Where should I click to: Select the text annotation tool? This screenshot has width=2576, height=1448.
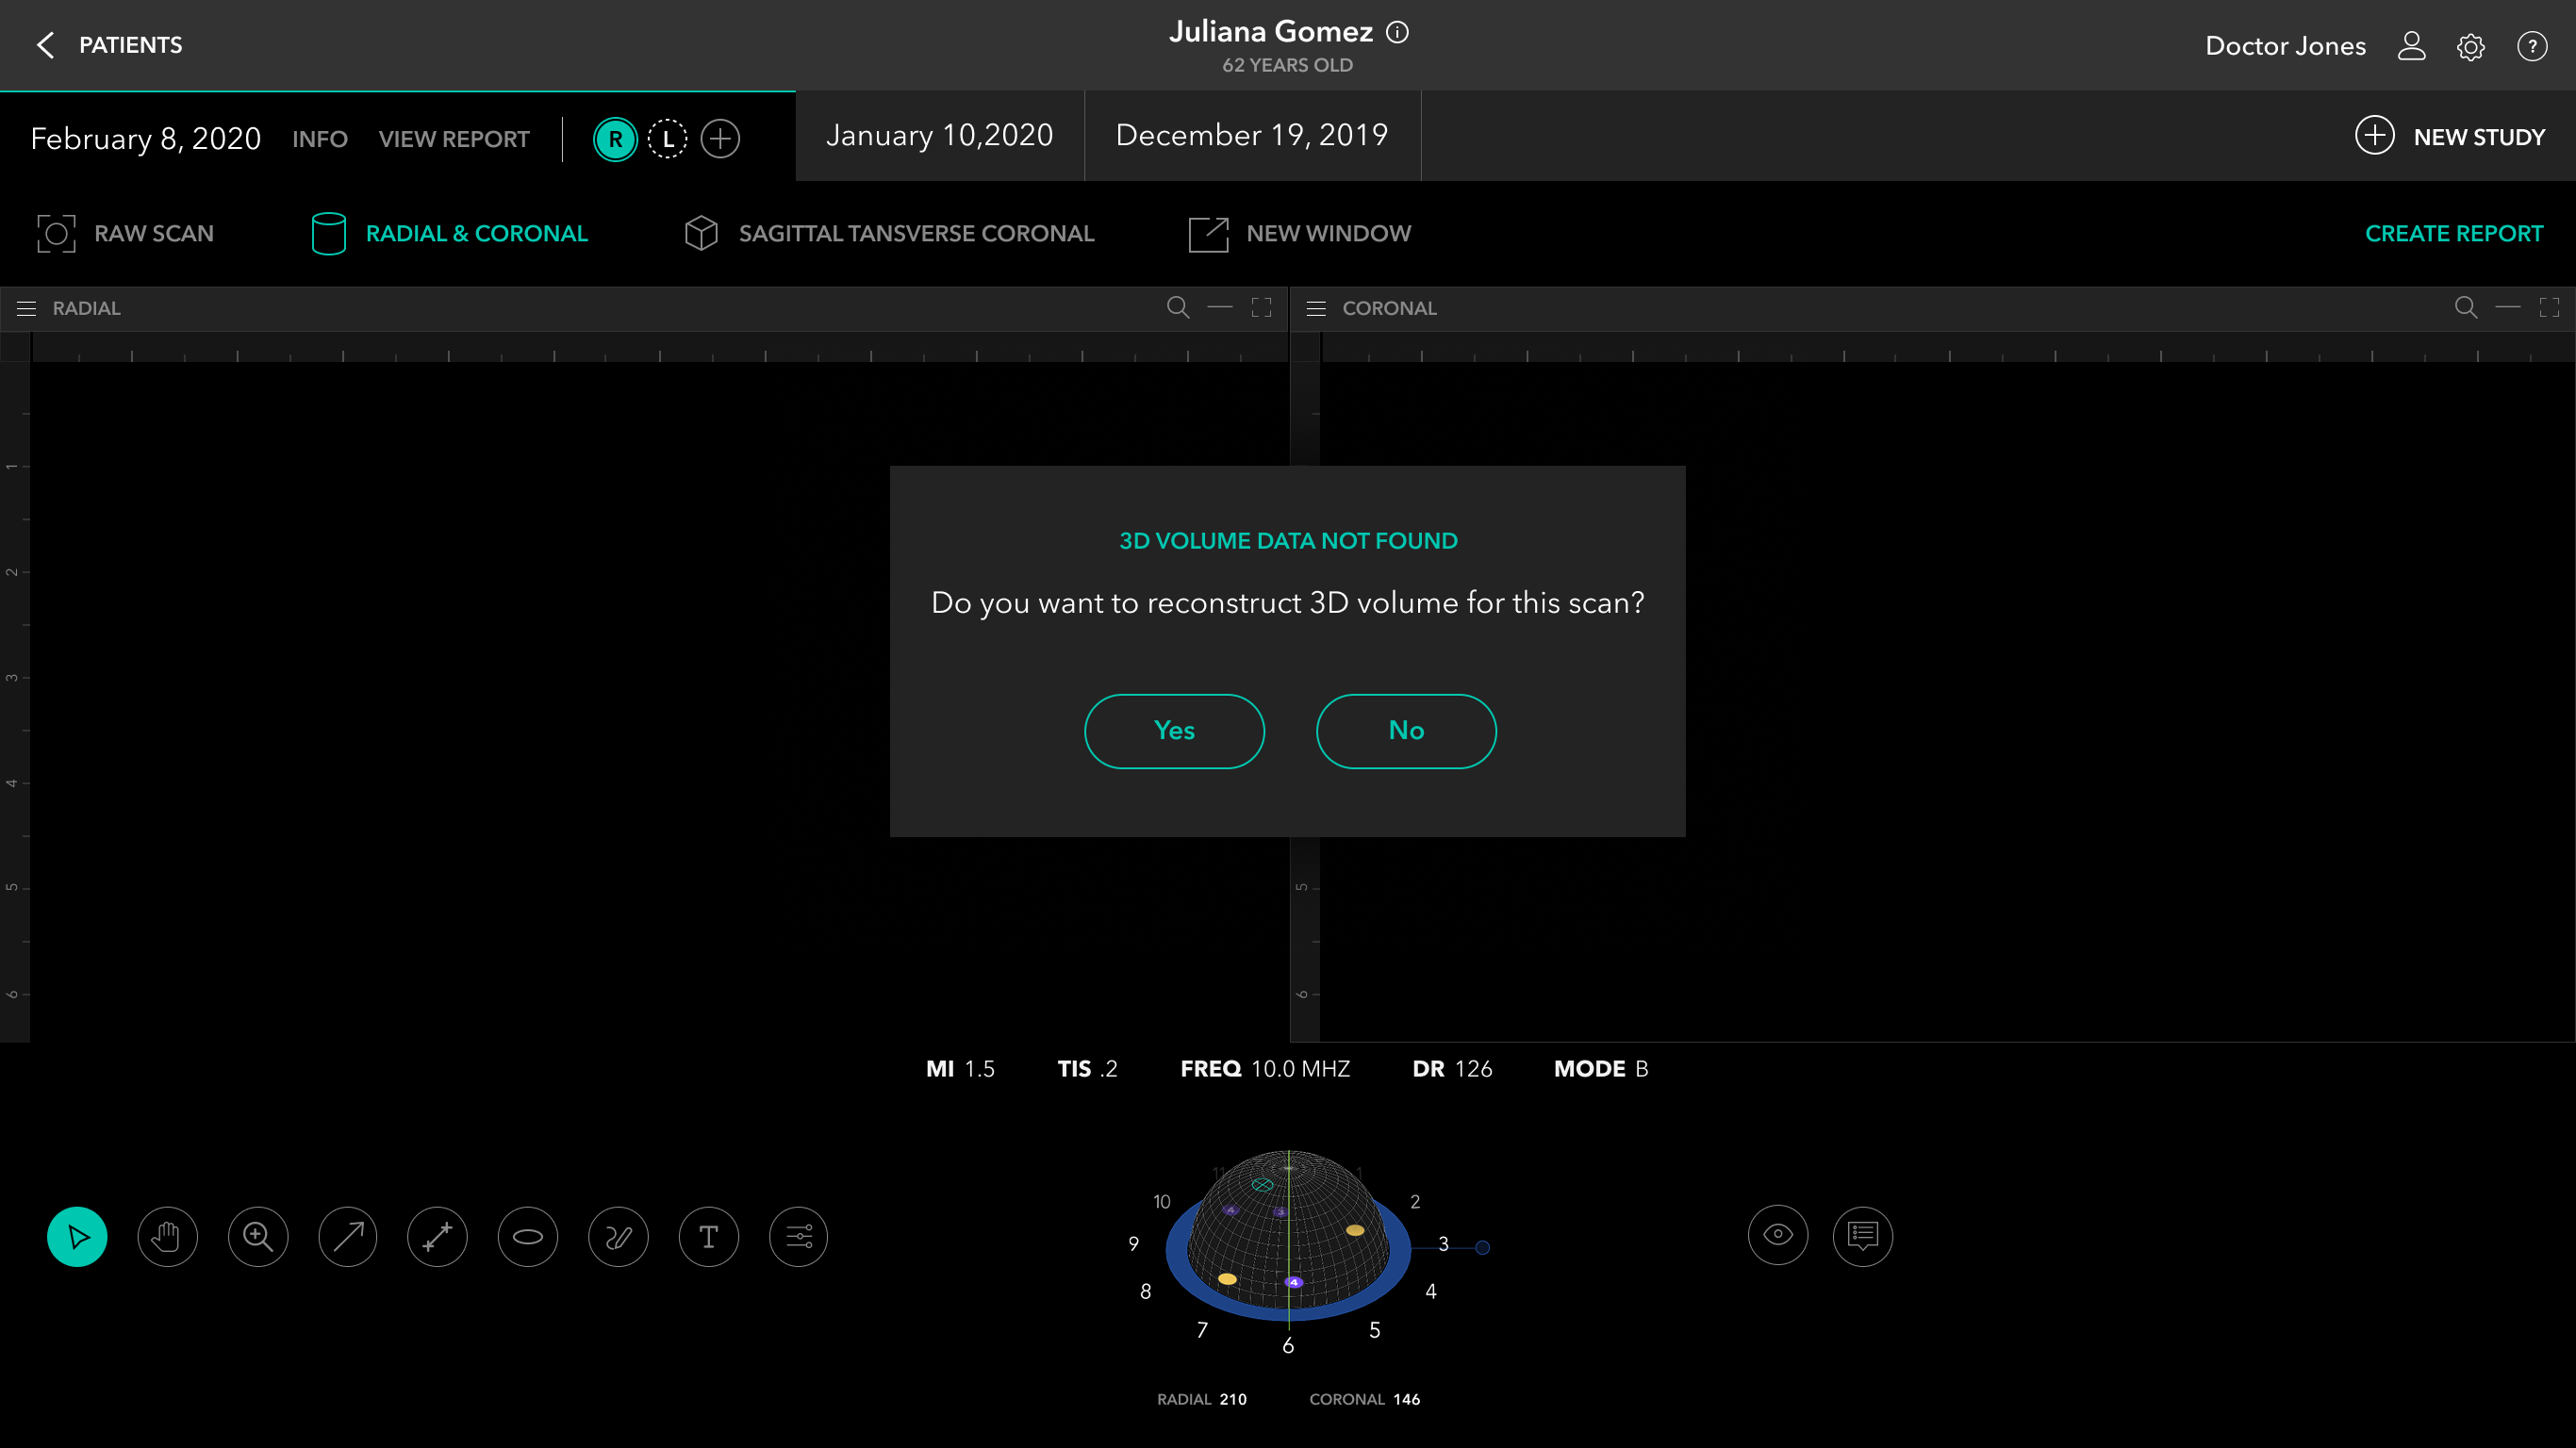[x=709, y=1237]
